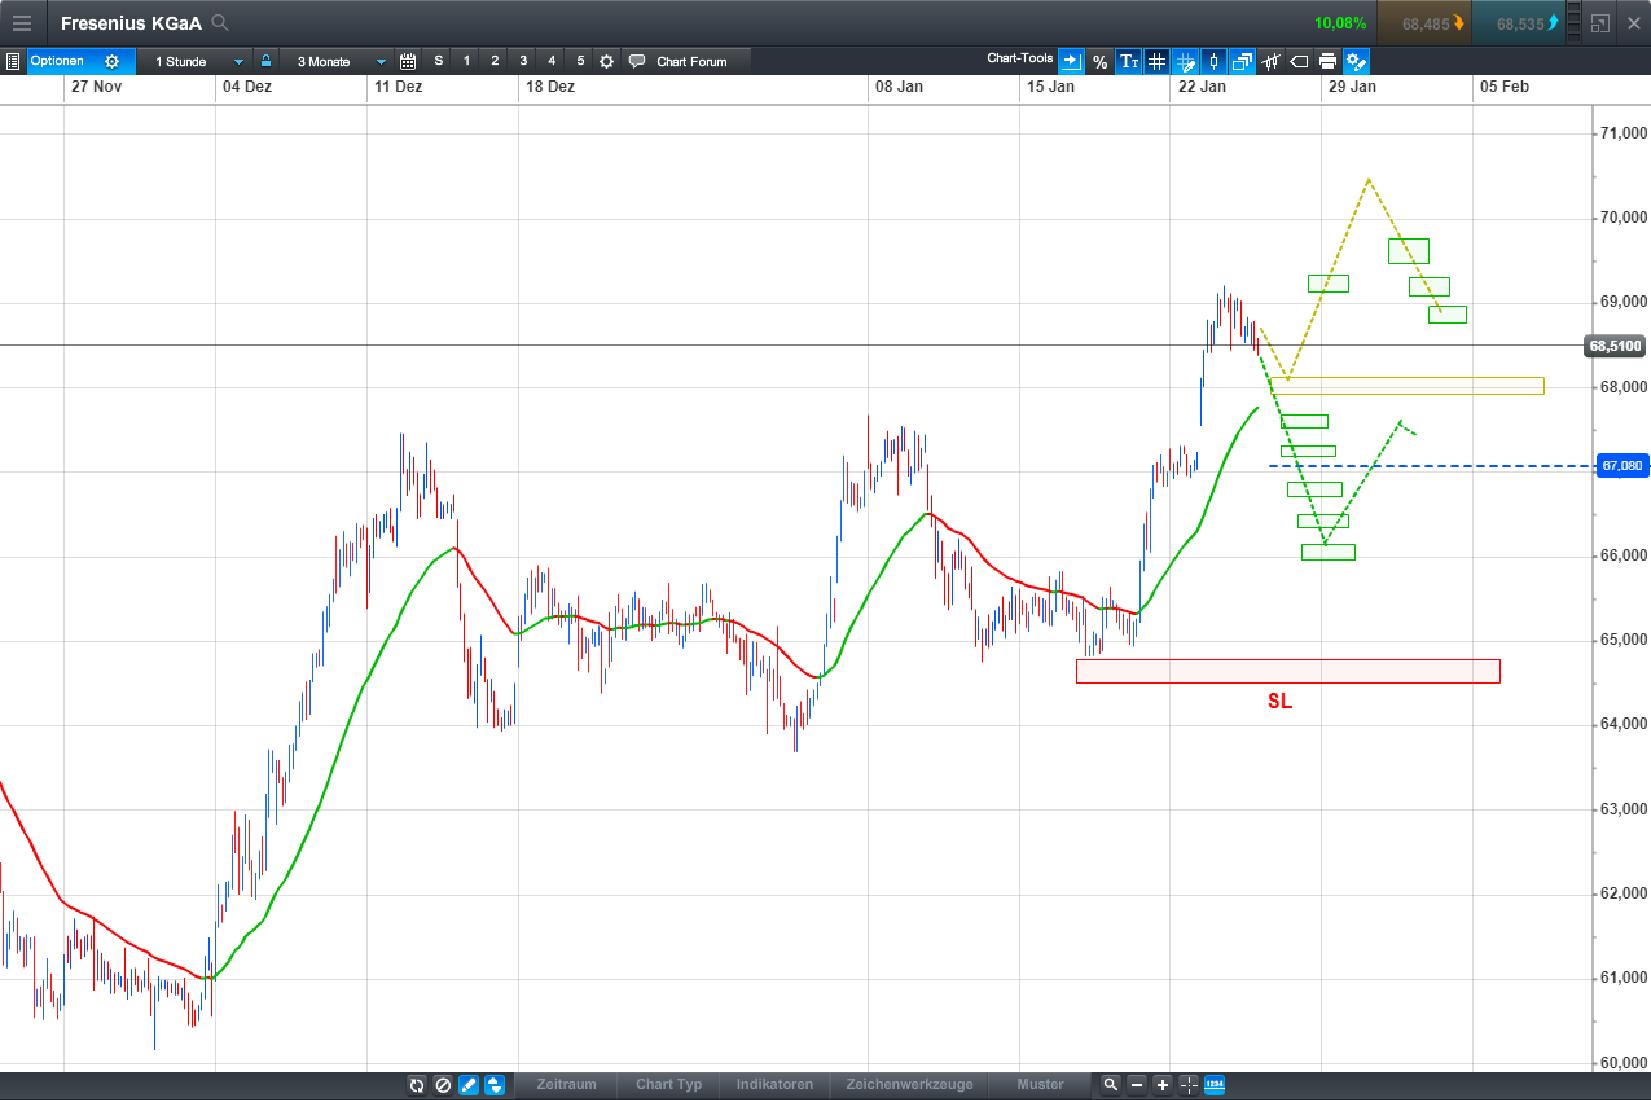Open the text annotation tool (Tt icon)
Viewport: 1651px width, 1100px height.
coord(1129,61)
